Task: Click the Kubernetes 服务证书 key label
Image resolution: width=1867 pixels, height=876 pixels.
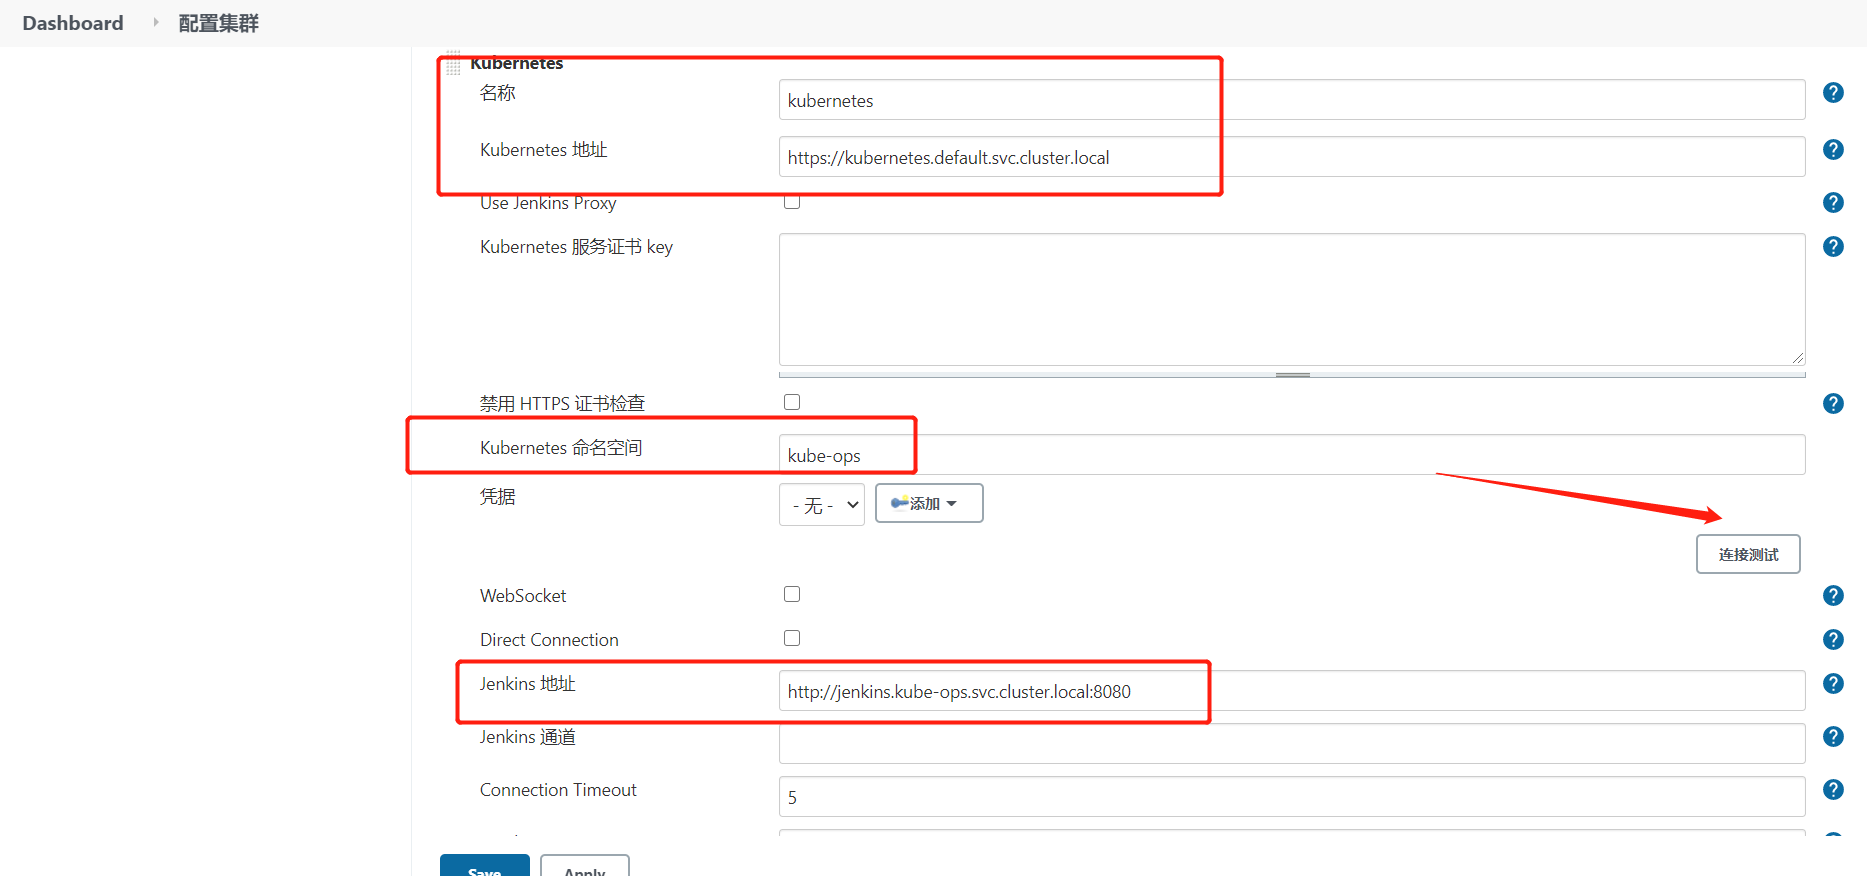Action: pos(576,247)
